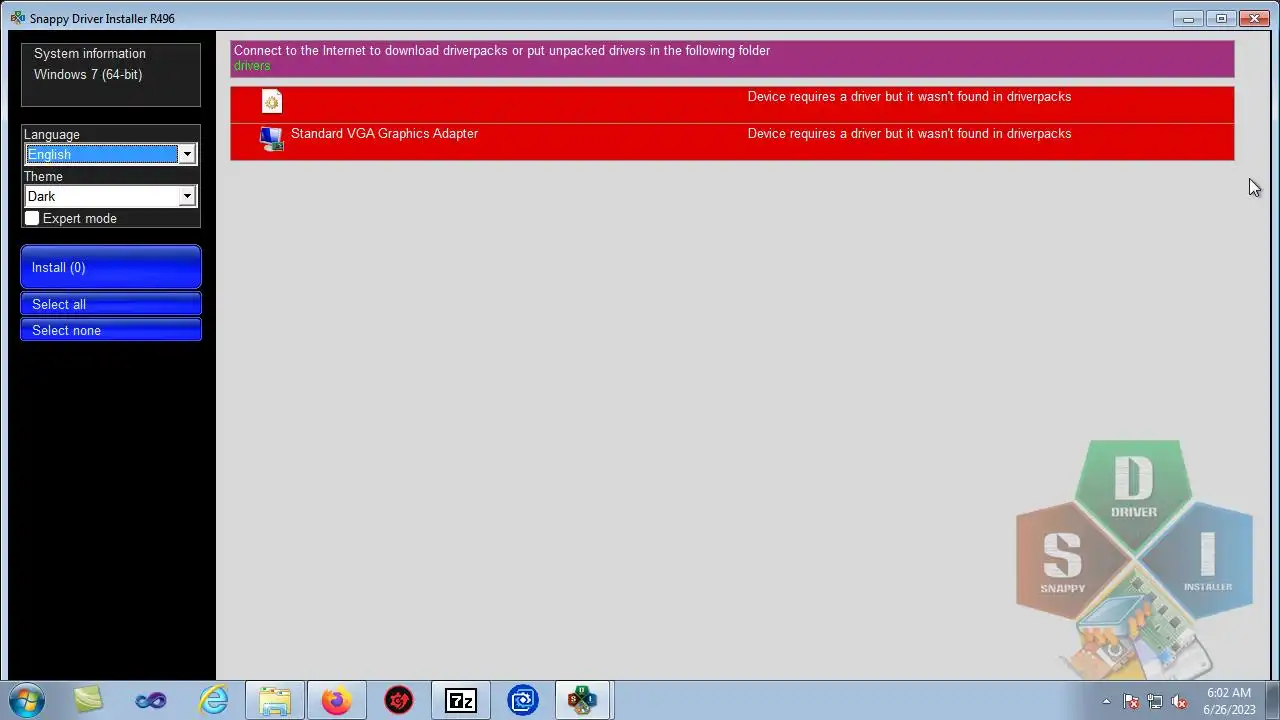The width and height of the screenshot is (1280, 720).
Task: Enable the Expert mode checkbox
Action: coord(32,218)
